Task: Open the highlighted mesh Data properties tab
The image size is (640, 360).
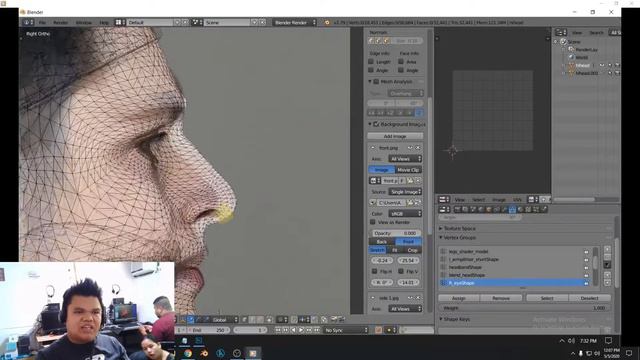Action: tap(512, 209)
